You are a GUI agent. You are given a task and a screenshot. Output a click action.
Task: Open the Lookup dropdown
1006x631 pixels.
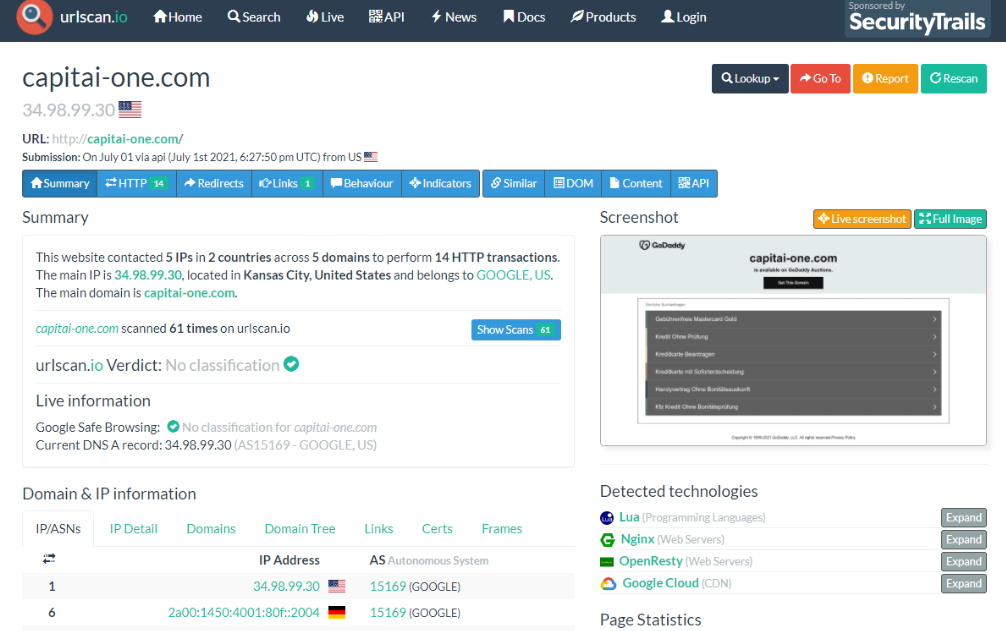(x=750, y=79)
